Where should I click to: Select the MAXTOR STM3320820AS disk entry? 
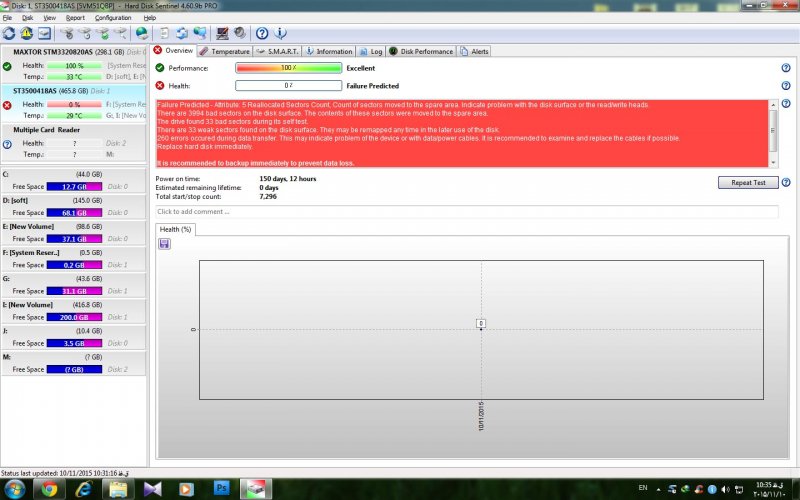tap(73, 64)
